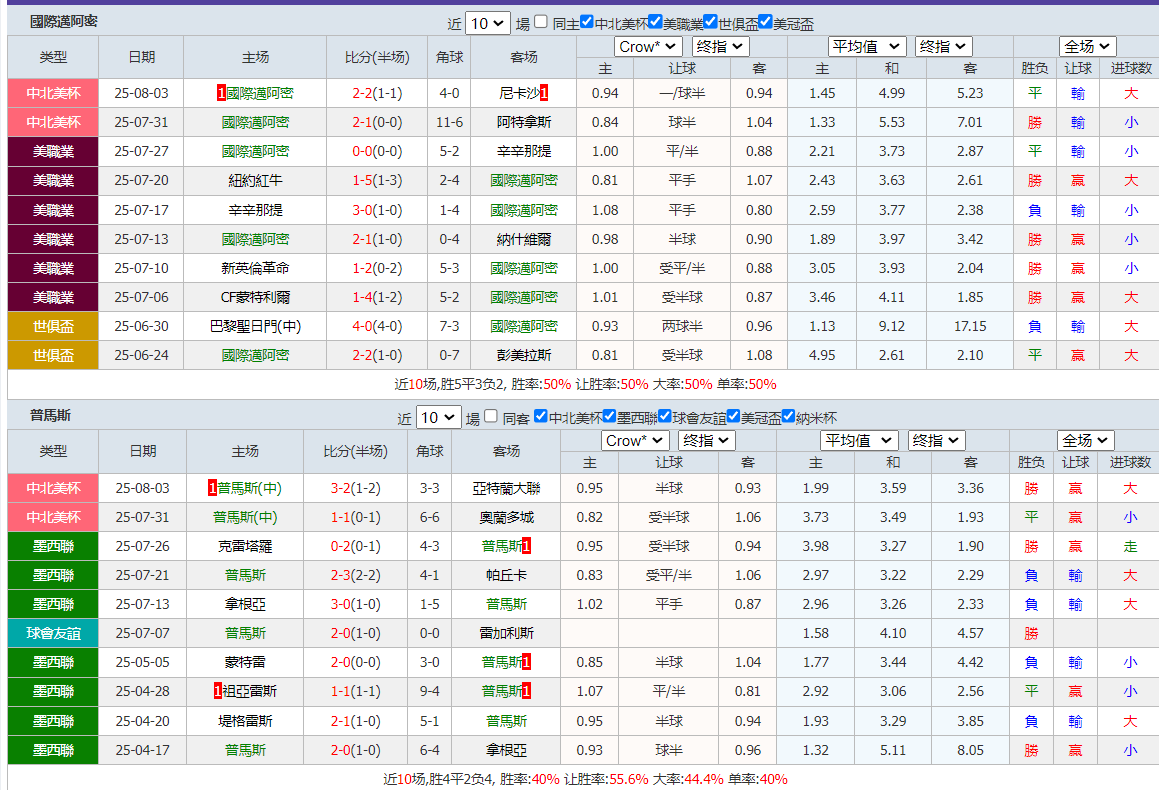Open the match count dropdown showing 10 at top
Viewport: 1159px width, 790px height.
487,21
